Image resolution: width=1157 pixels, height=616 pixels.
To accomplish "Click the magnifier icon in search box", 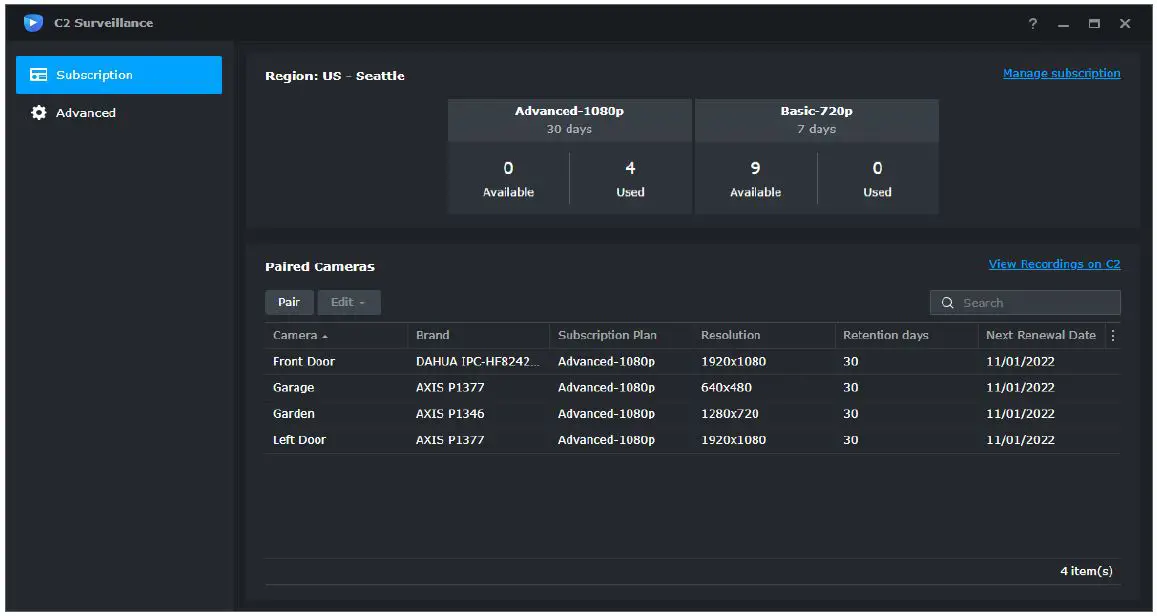I will tap(947, 303).
